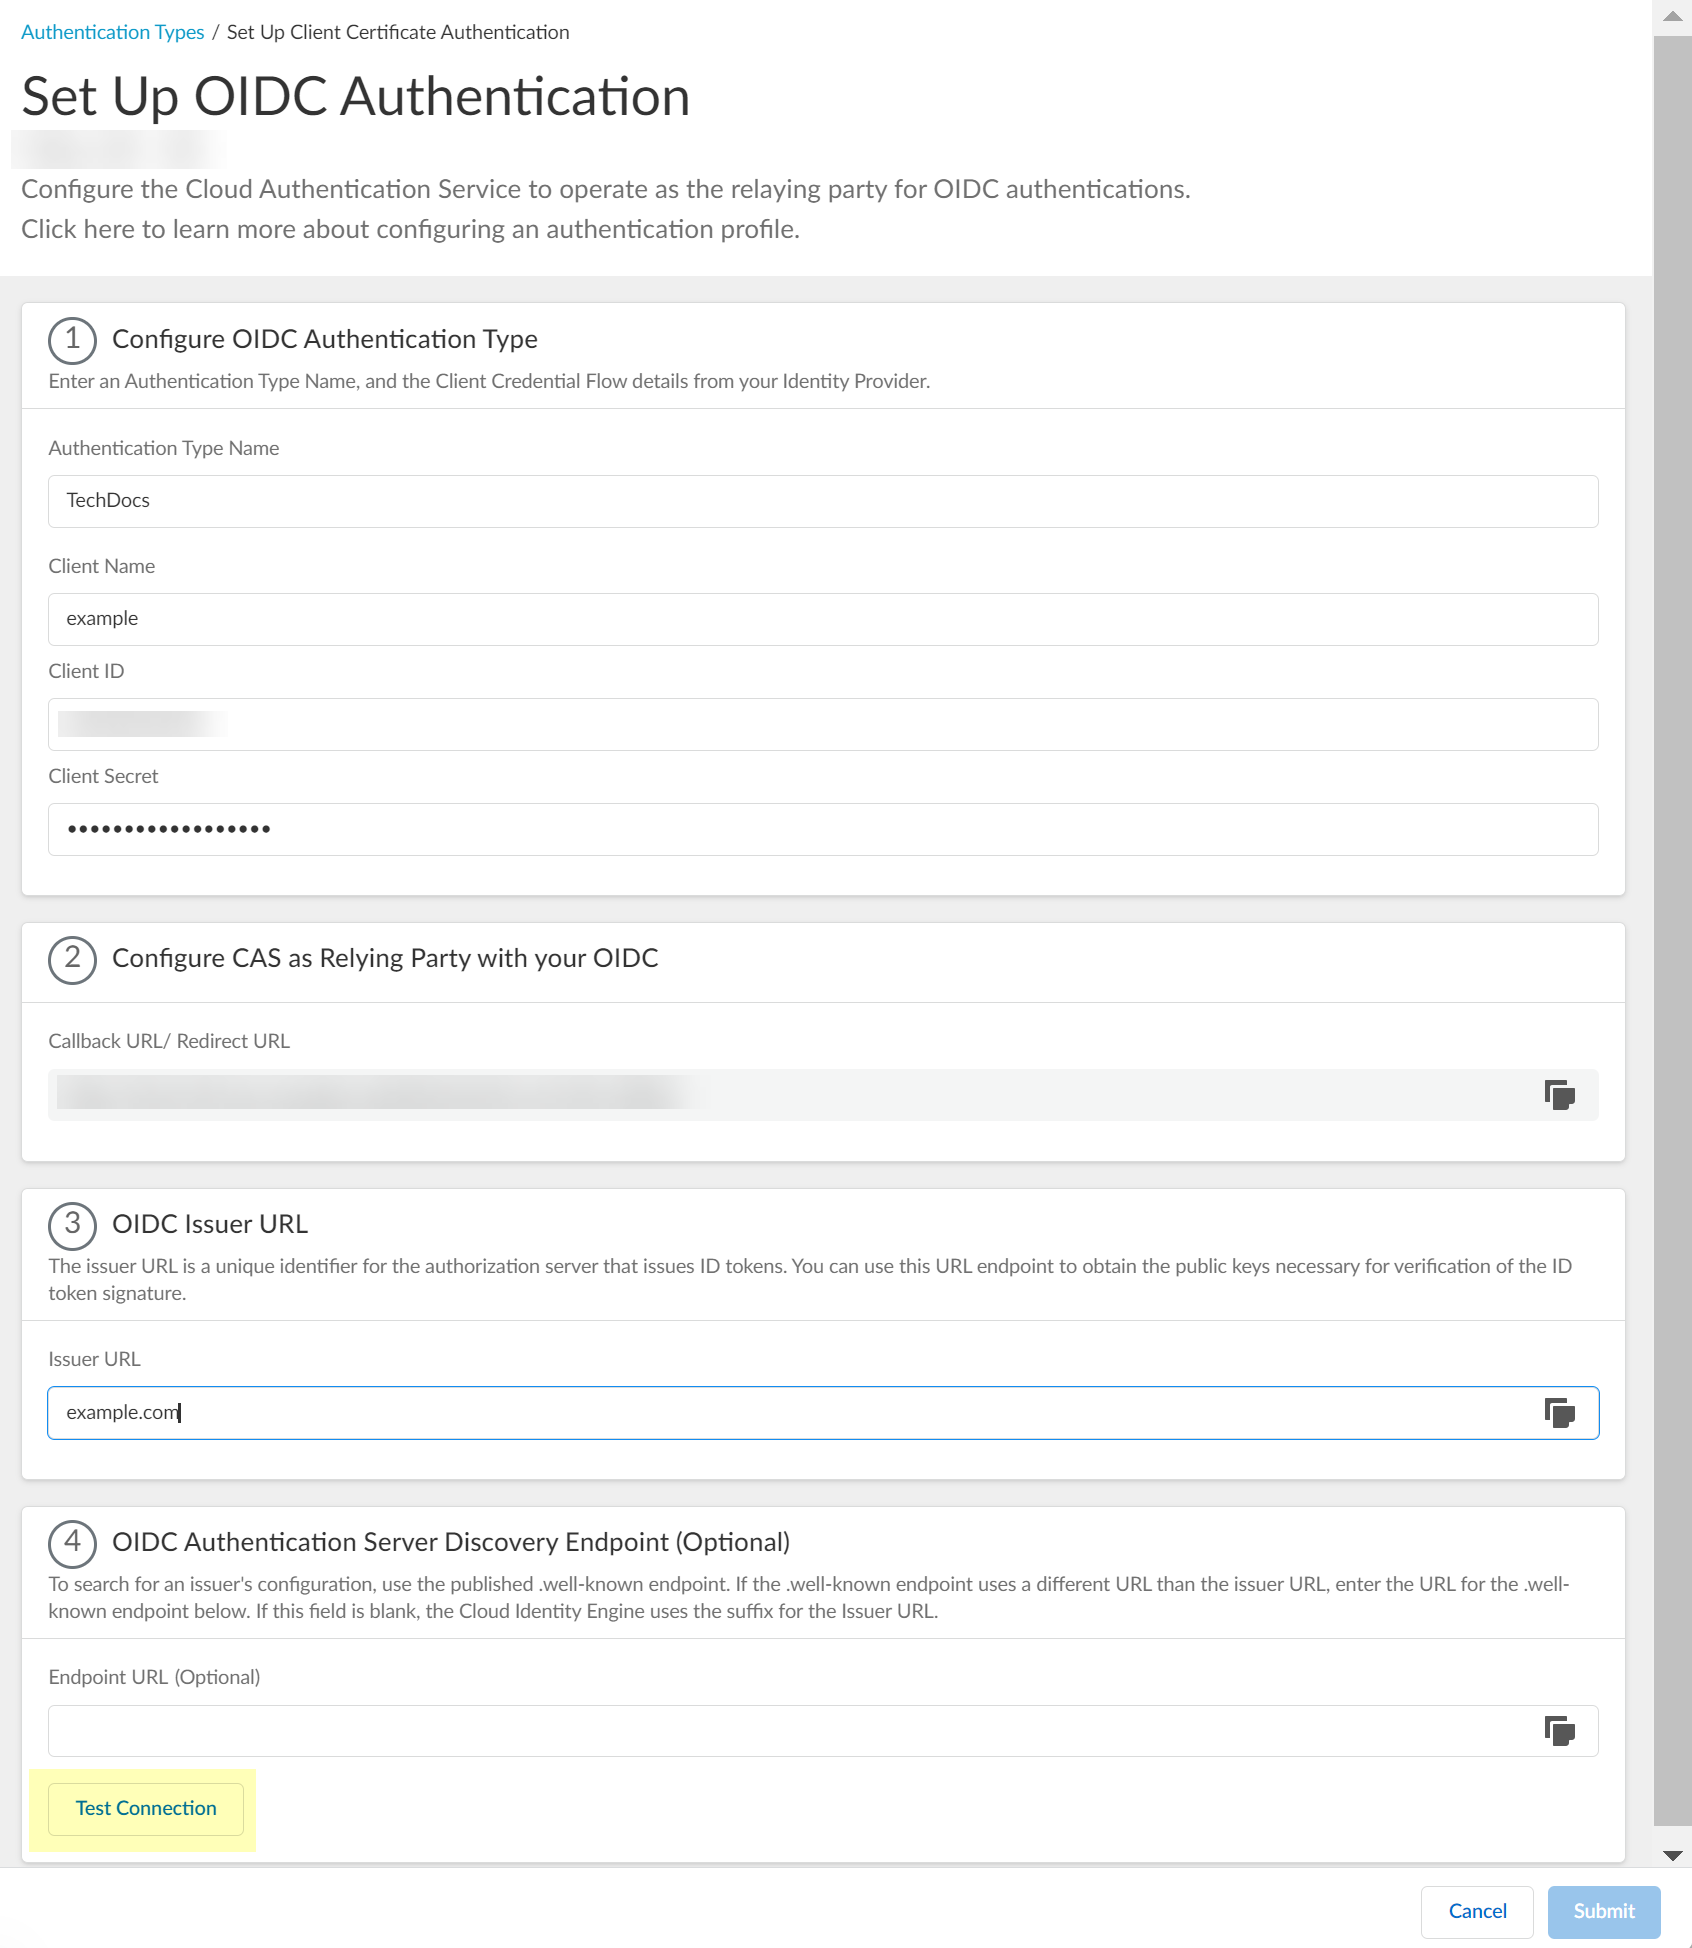Place cursor in the Issuer URL field
This screenshot has width=1692, height=1948.
(x=790, y=1413)
